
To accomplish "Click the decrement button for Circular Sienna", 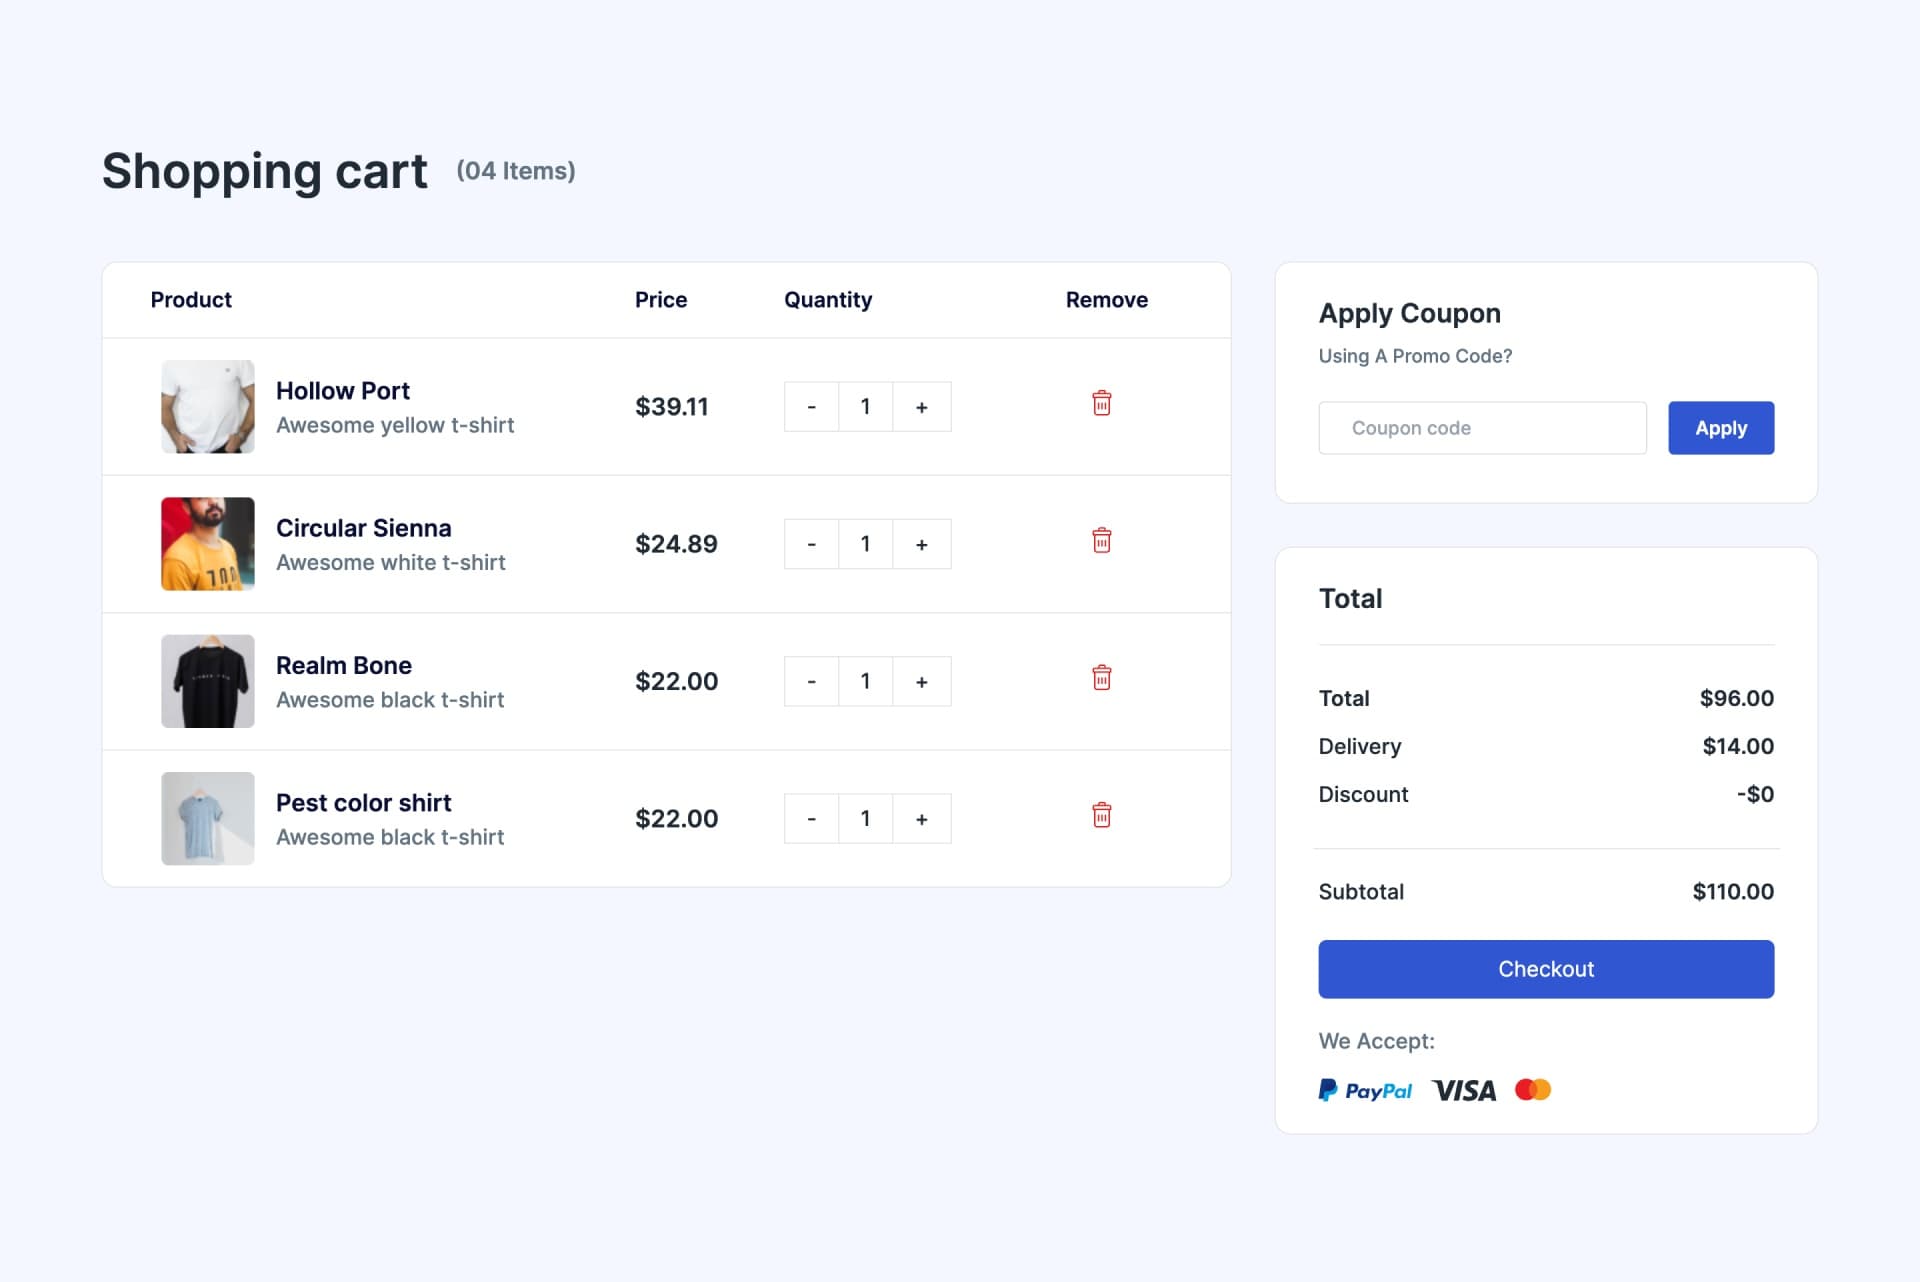I will click(811, 544).
